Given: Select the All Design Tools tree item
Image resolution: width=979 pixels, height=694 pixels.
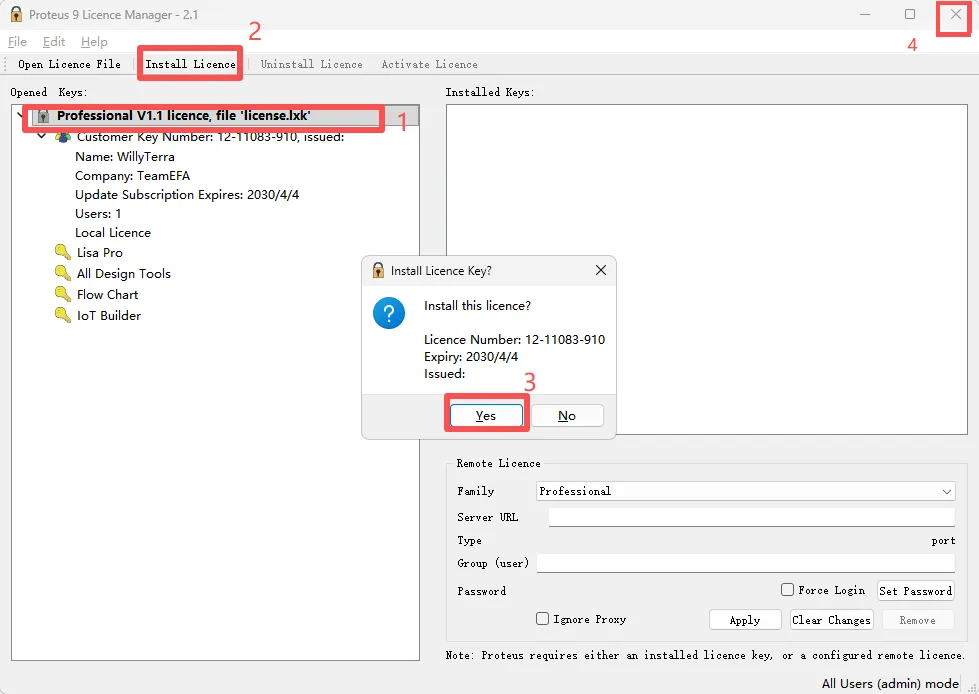Looking at the screenshot, I should [124, 273].
